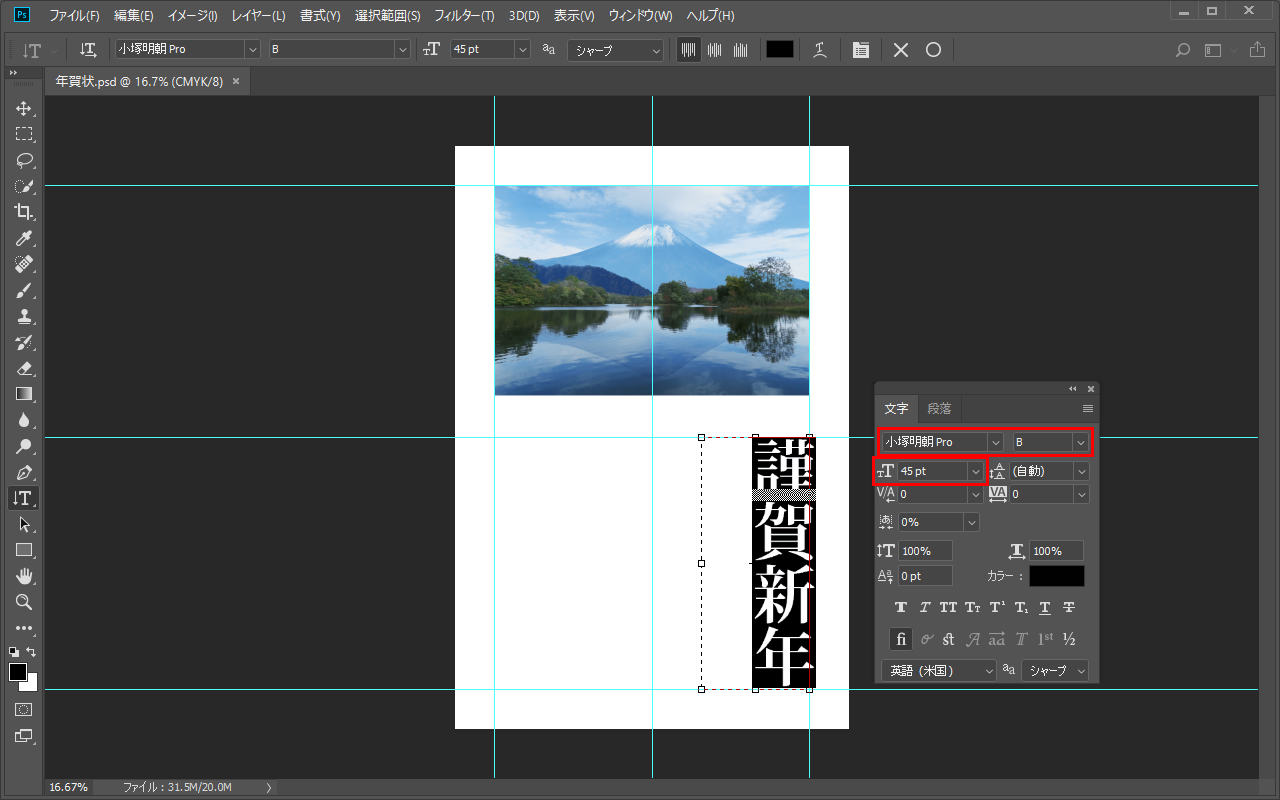
Task: Open font size 45 pt dropdown in Character panel
Action: [x=975, y=470]
